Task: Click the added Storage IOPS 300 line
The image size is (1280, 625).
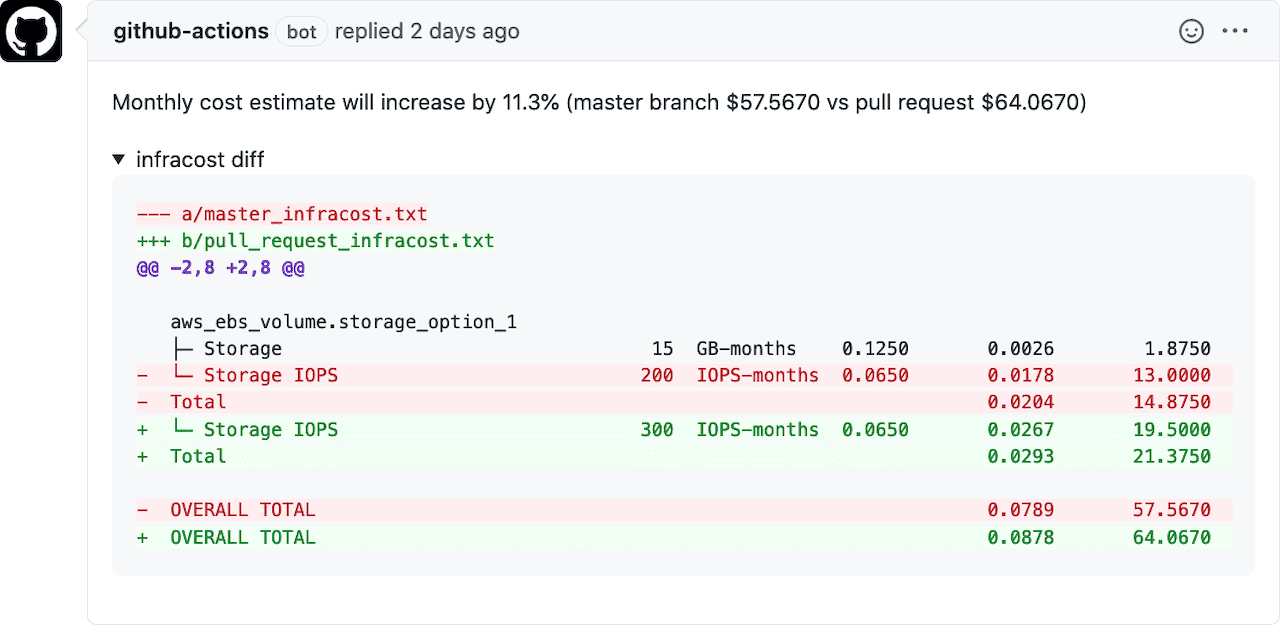Action: coord(683,430)
